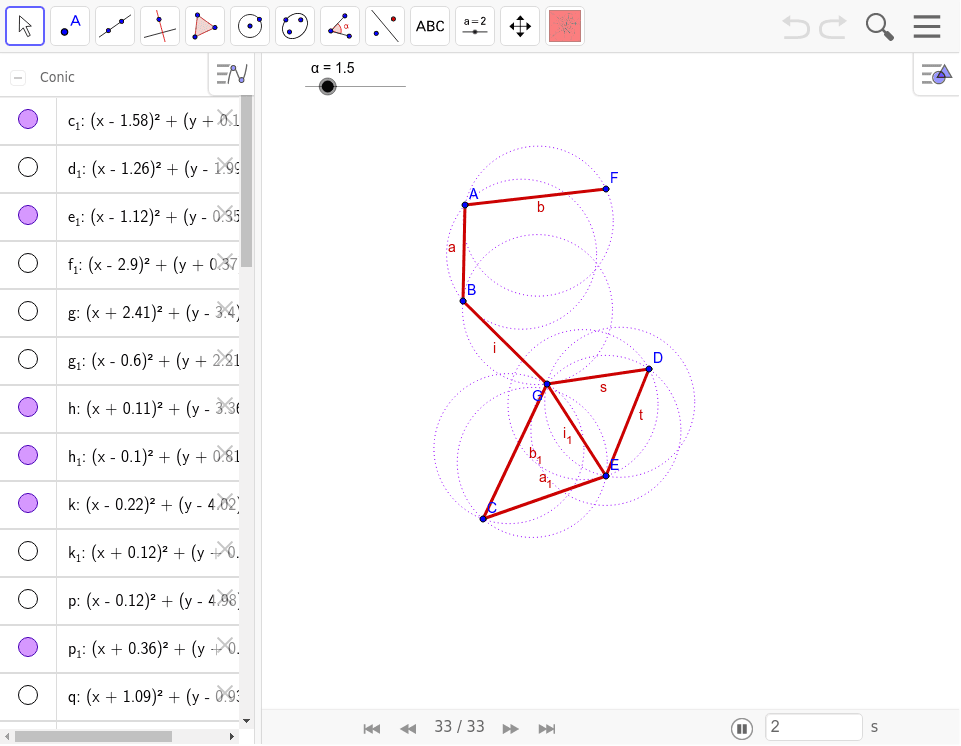Viewport: 961px width, 746px height.
Task: Collapse the Conic group header
Action: tap(16, 75)
